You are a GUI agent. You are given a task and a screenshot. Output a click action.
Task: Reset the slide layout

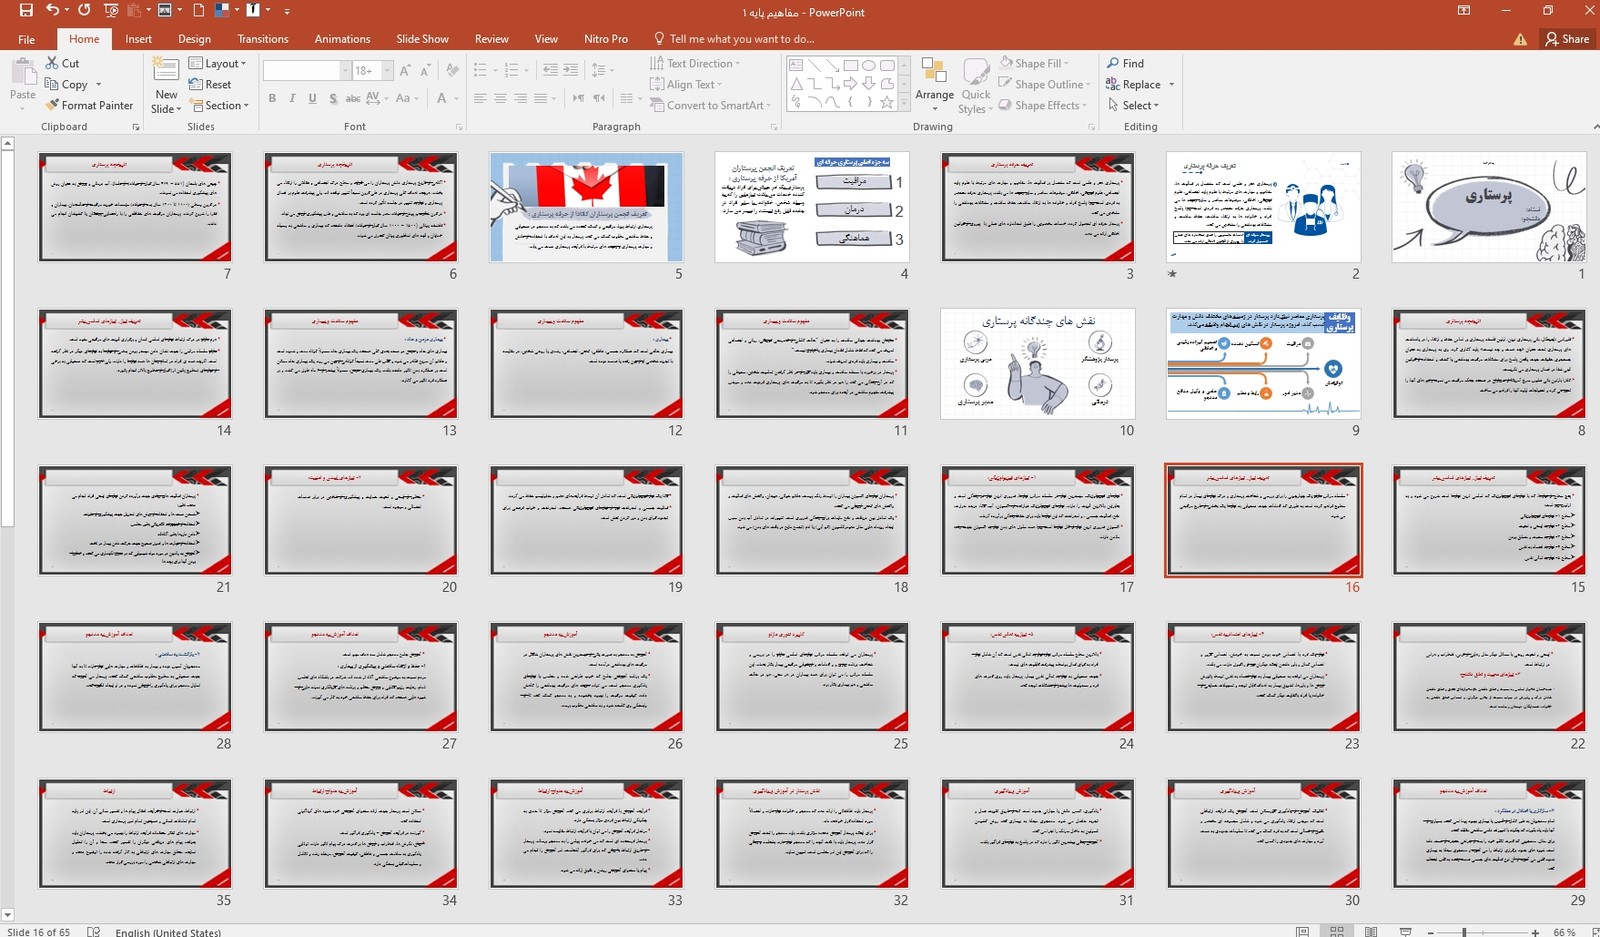210,84
